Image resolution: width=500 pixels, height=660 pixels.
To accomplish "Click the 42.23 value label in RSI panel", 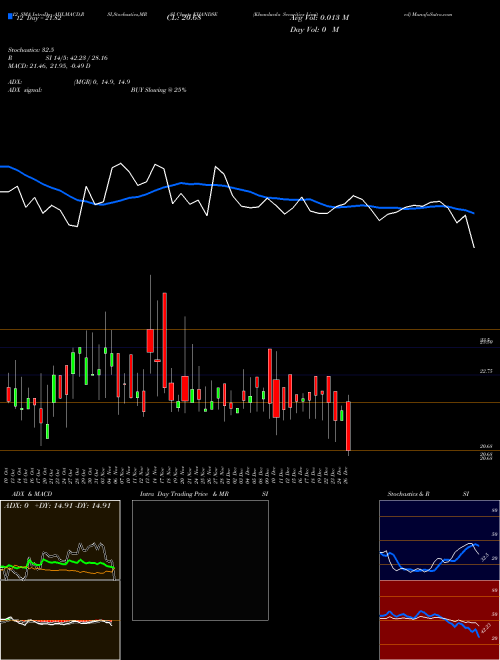I will tap(485, 628).
